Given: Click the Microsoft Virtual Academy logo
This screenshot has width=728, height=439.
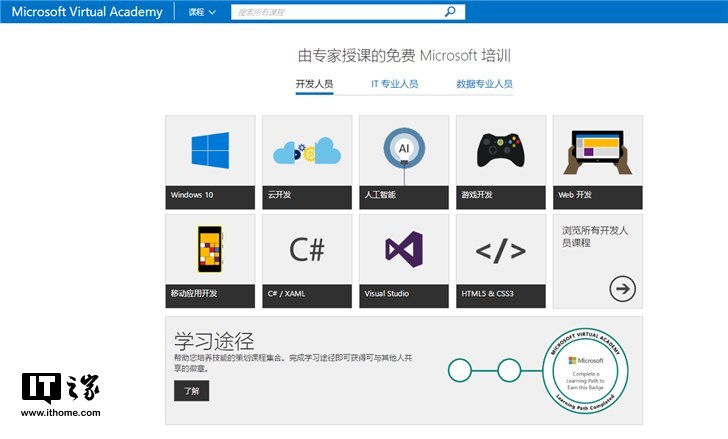Looking at the screenshot, I should coord(87,12).
